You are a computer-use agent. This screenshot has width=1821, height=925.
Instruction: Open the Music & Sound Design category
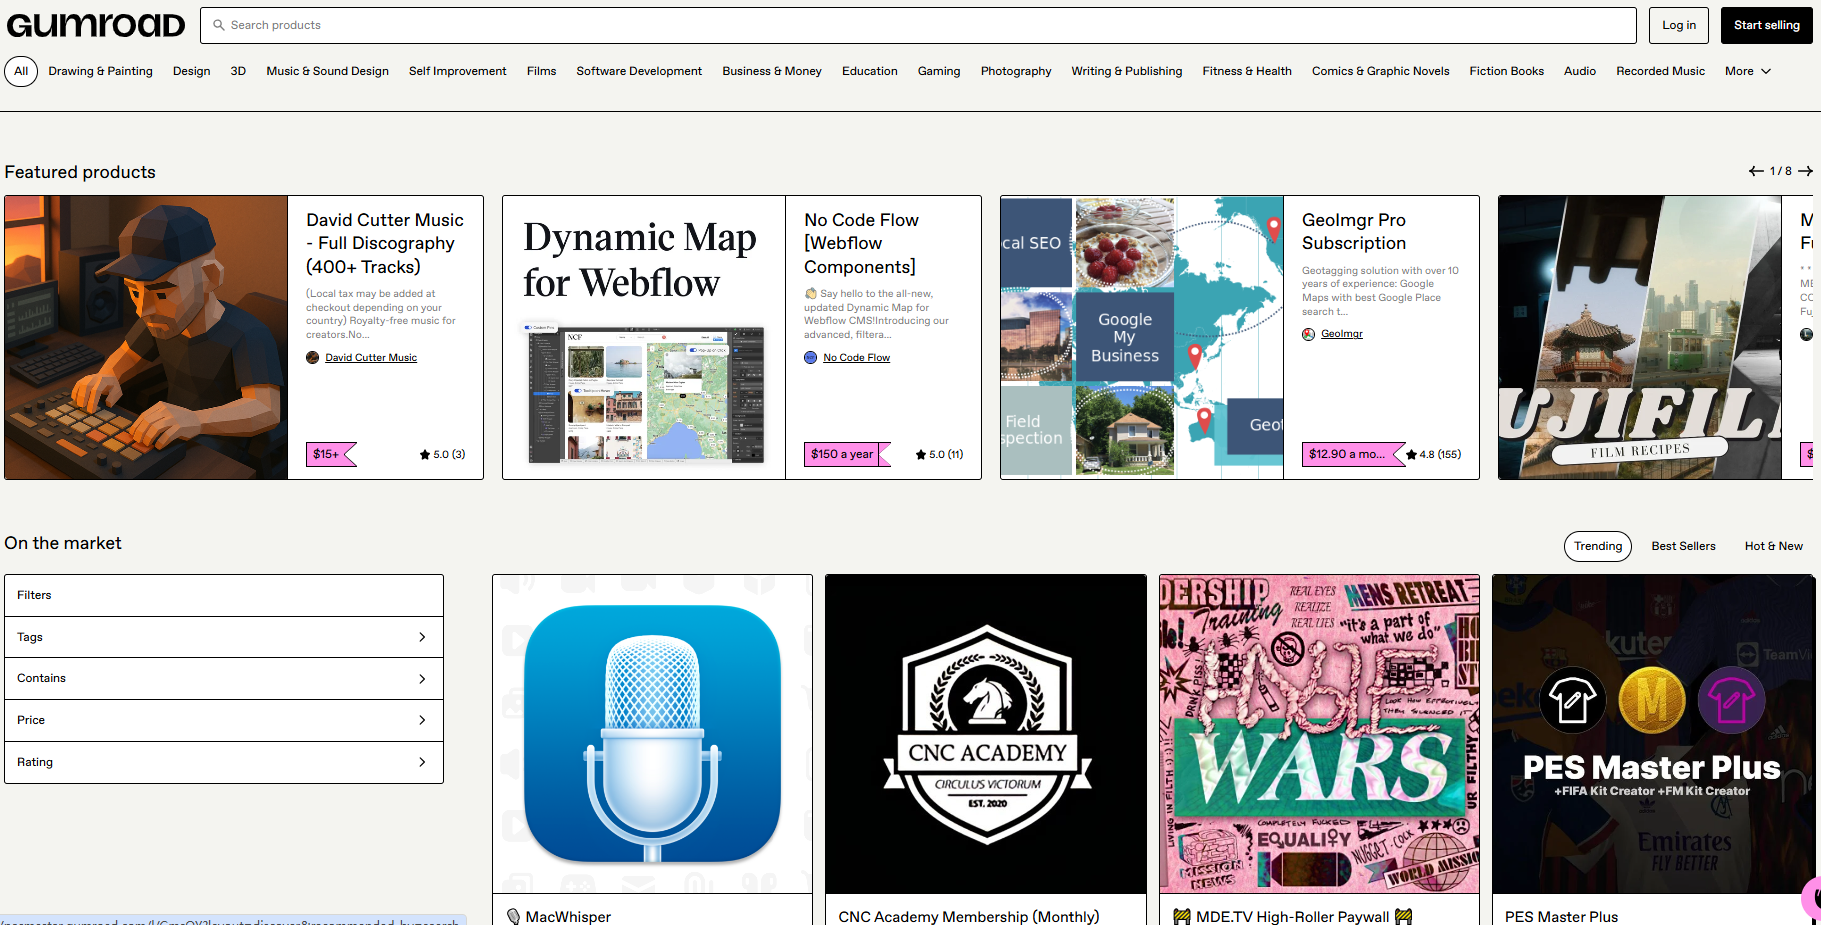click(x=327, y=71)
